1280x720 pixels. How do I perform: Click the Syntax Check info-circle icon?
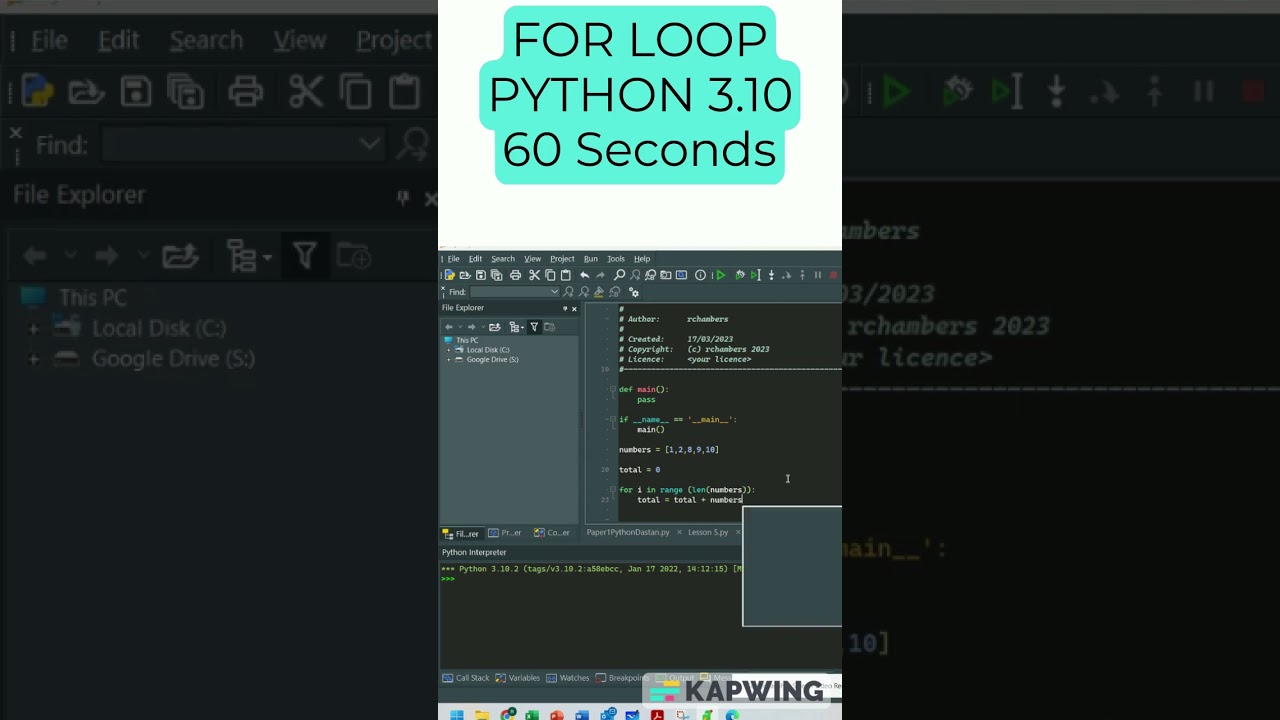pyautogui.click(x=700, y=275)
